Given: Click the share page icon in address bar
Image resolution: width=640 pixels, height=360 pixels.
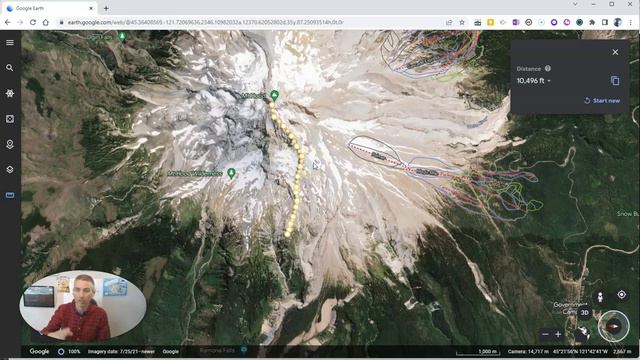Looking at the screenshot, I should click(x=449, y=22).
